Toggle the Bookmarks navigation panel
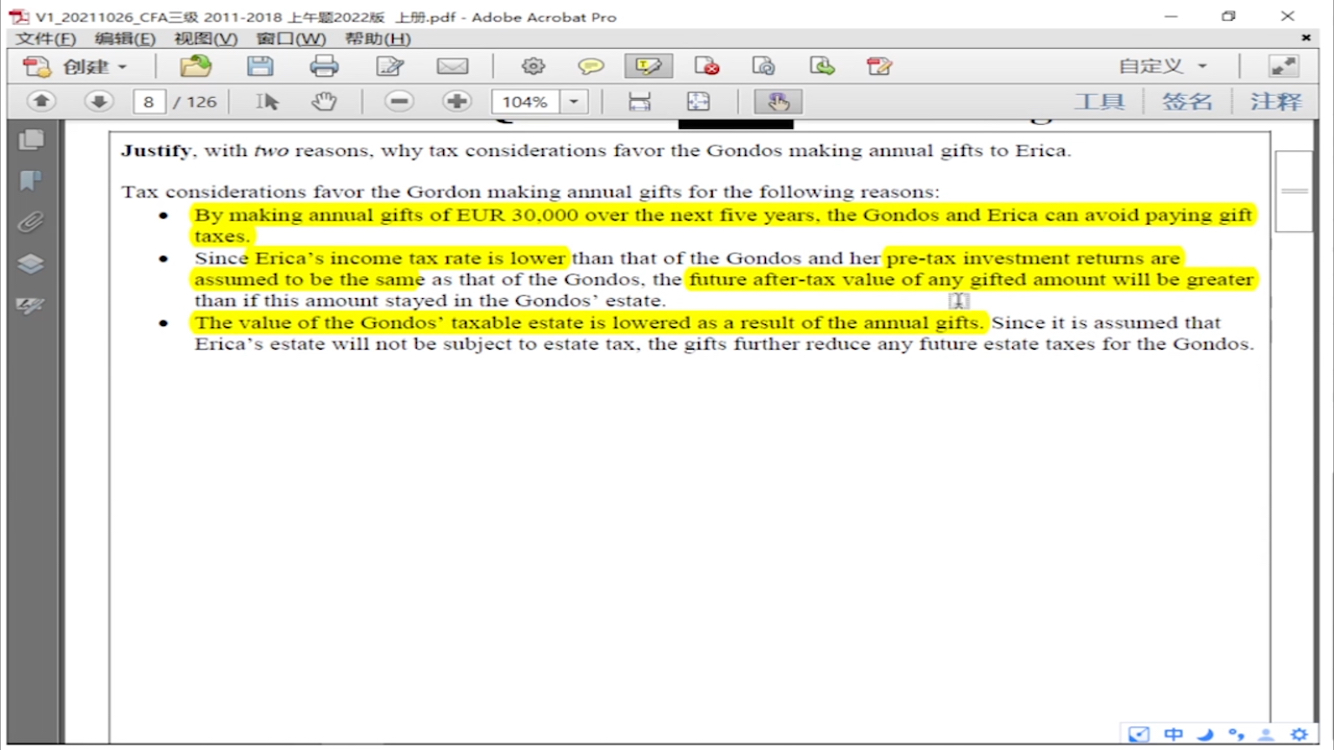Screen dimensions: 1334x750 31,181
